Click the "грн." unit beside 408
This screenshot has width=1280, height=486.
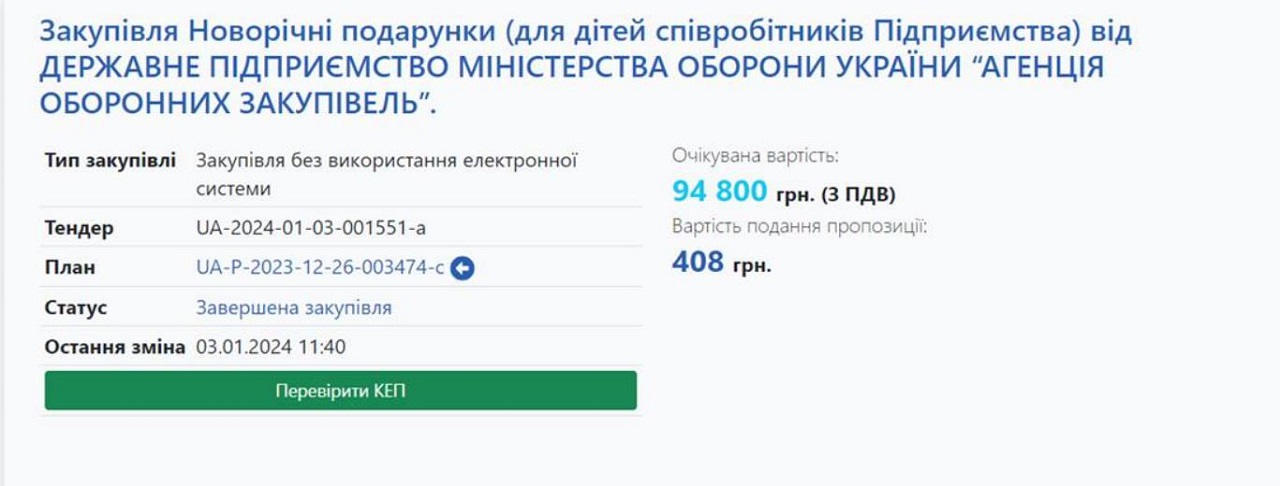753,267
